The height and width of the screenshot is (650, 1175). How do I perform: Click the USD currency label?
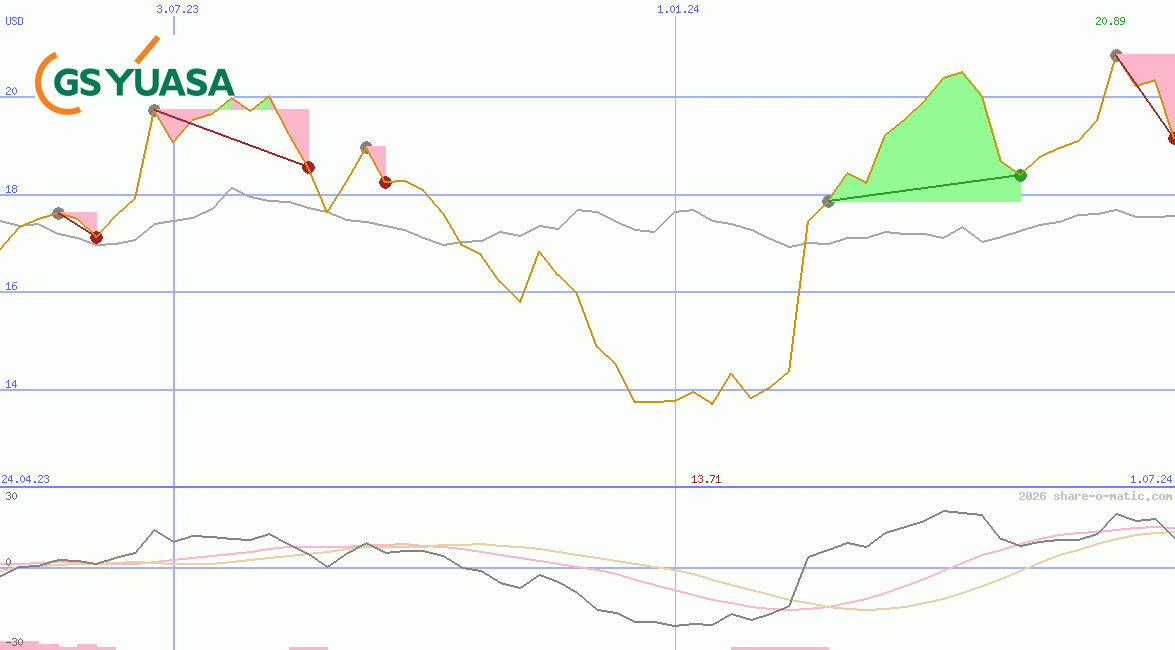15,21
